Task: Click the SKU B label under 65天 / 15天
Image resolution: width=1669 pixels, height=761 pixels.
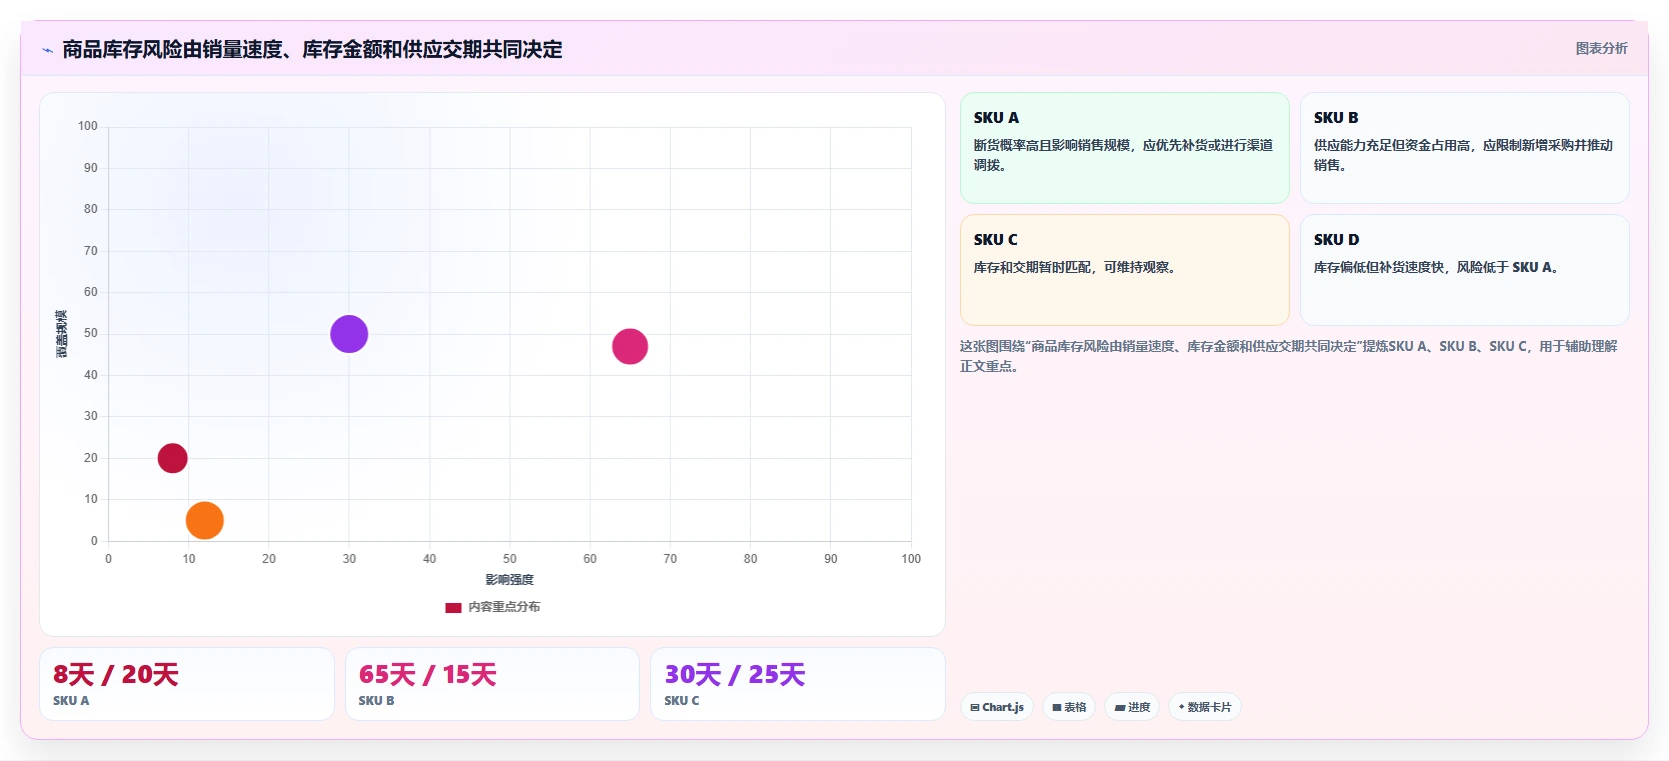Action: [377, 701]
